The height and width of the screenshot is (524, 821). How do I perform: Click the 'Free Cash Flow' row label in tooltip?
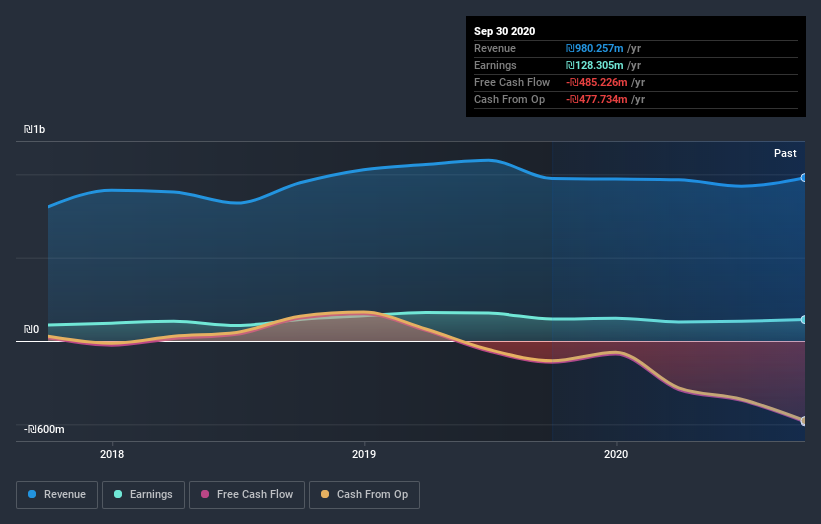512,82
